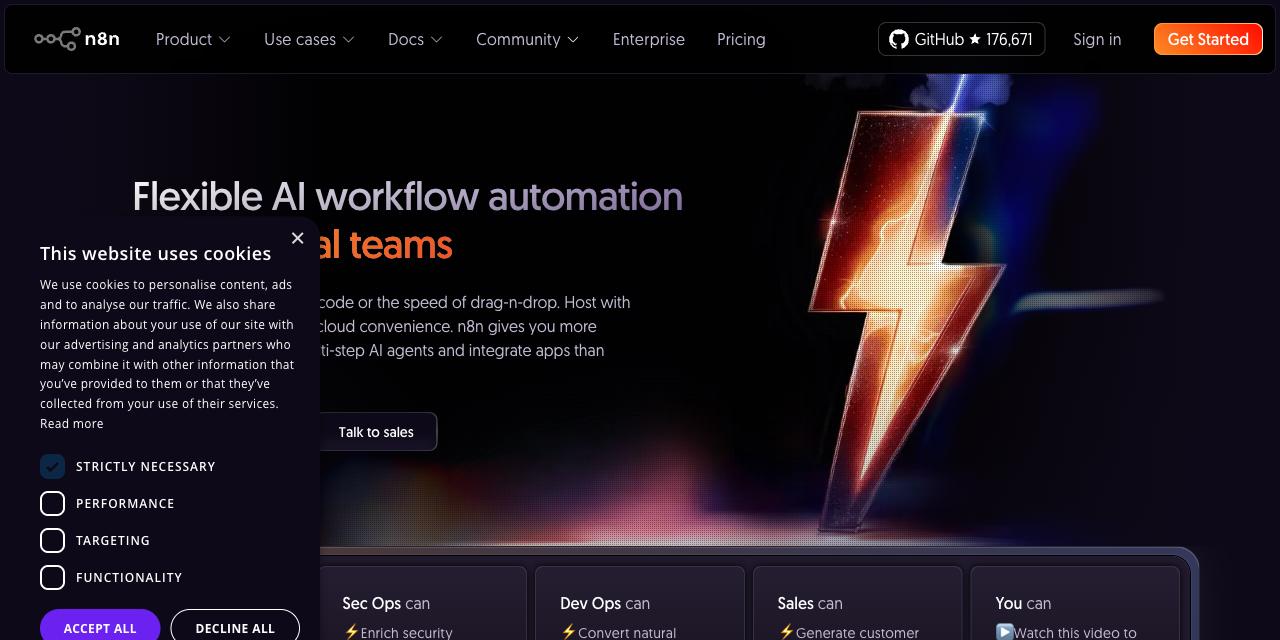This screenshot has width=1280, height=640.
Task: Expand the Community dropdown menu
Action: (527, 39)
